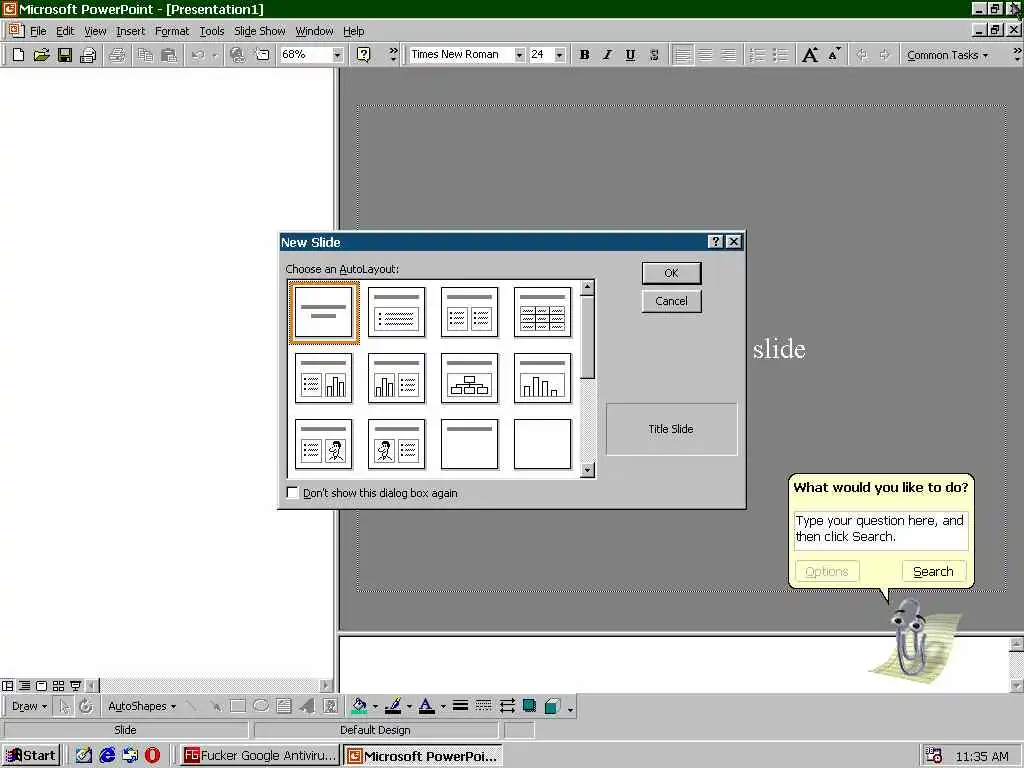Viewport: 1024px width, 768px height.
Task: Expand the AutoShapes dropdown
Action: tap(142, 706)
